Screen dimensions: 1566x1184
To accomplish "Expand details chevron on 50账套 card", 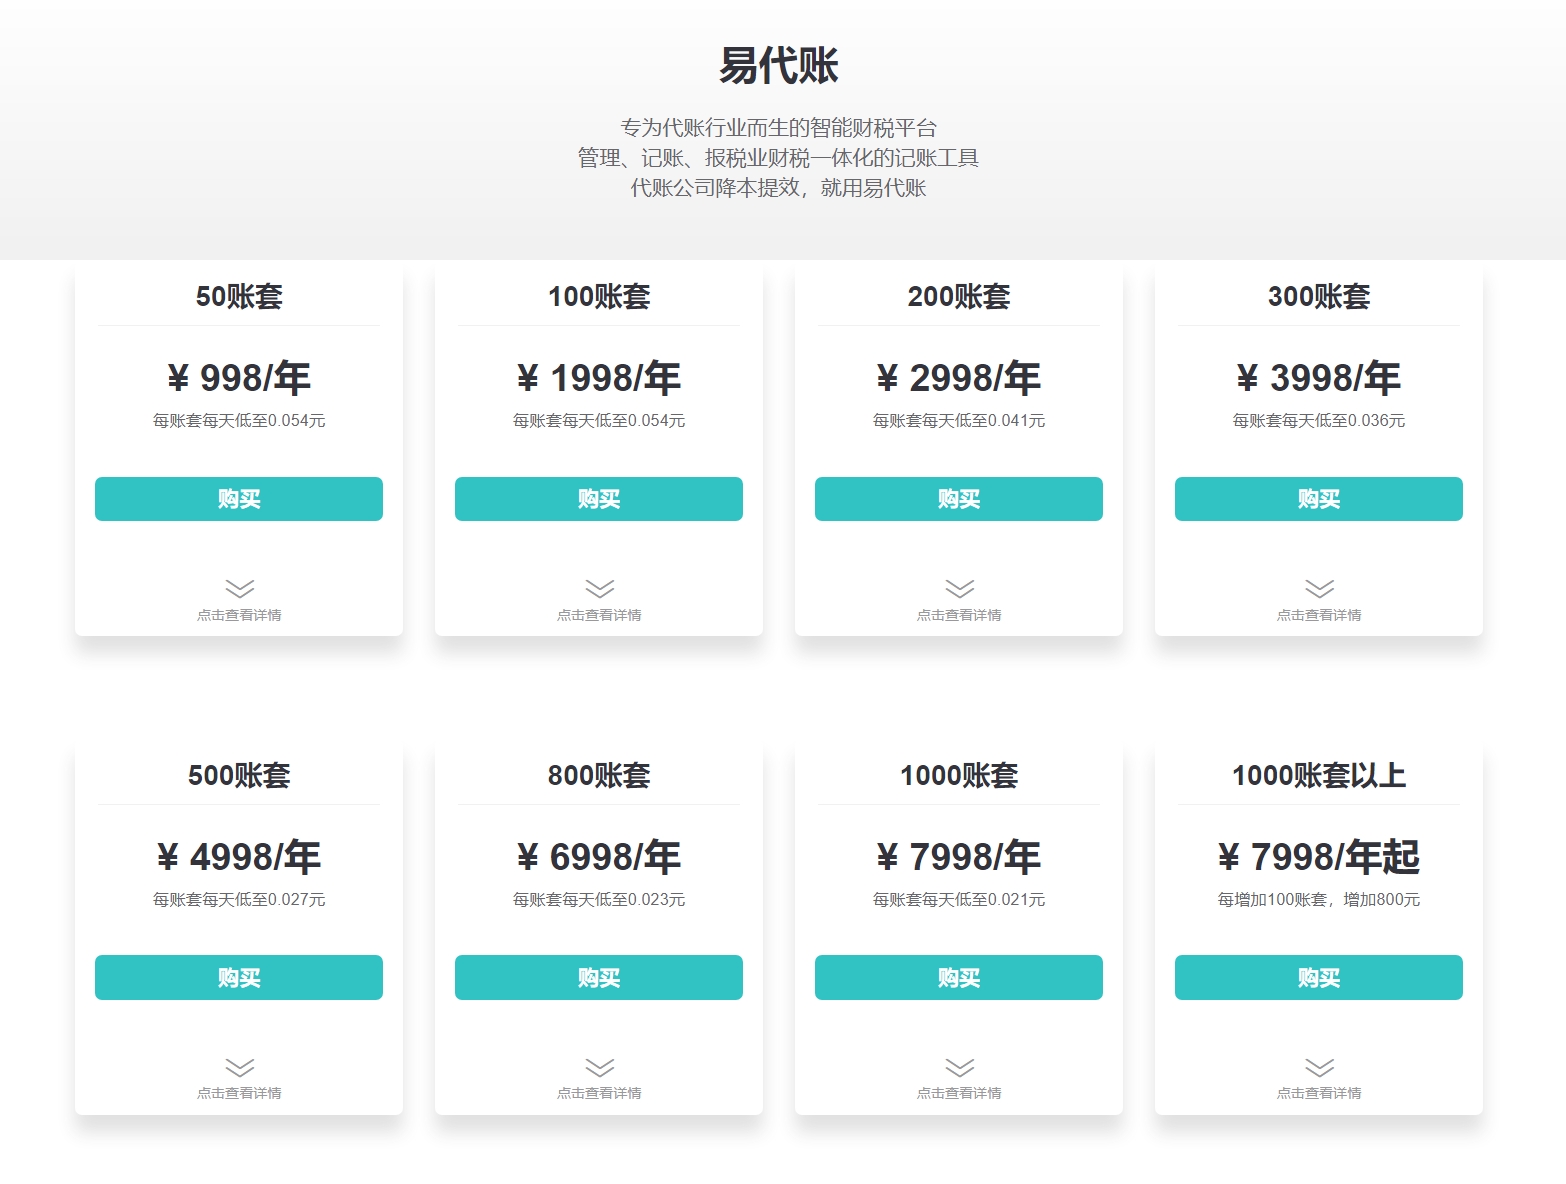I will [239, 588].
